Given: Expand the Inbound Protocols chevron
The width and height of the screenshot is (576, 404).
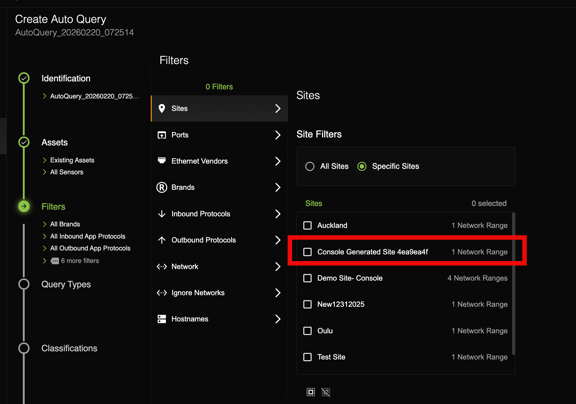Looking at the screenshot, I should [x=278, y=214].
